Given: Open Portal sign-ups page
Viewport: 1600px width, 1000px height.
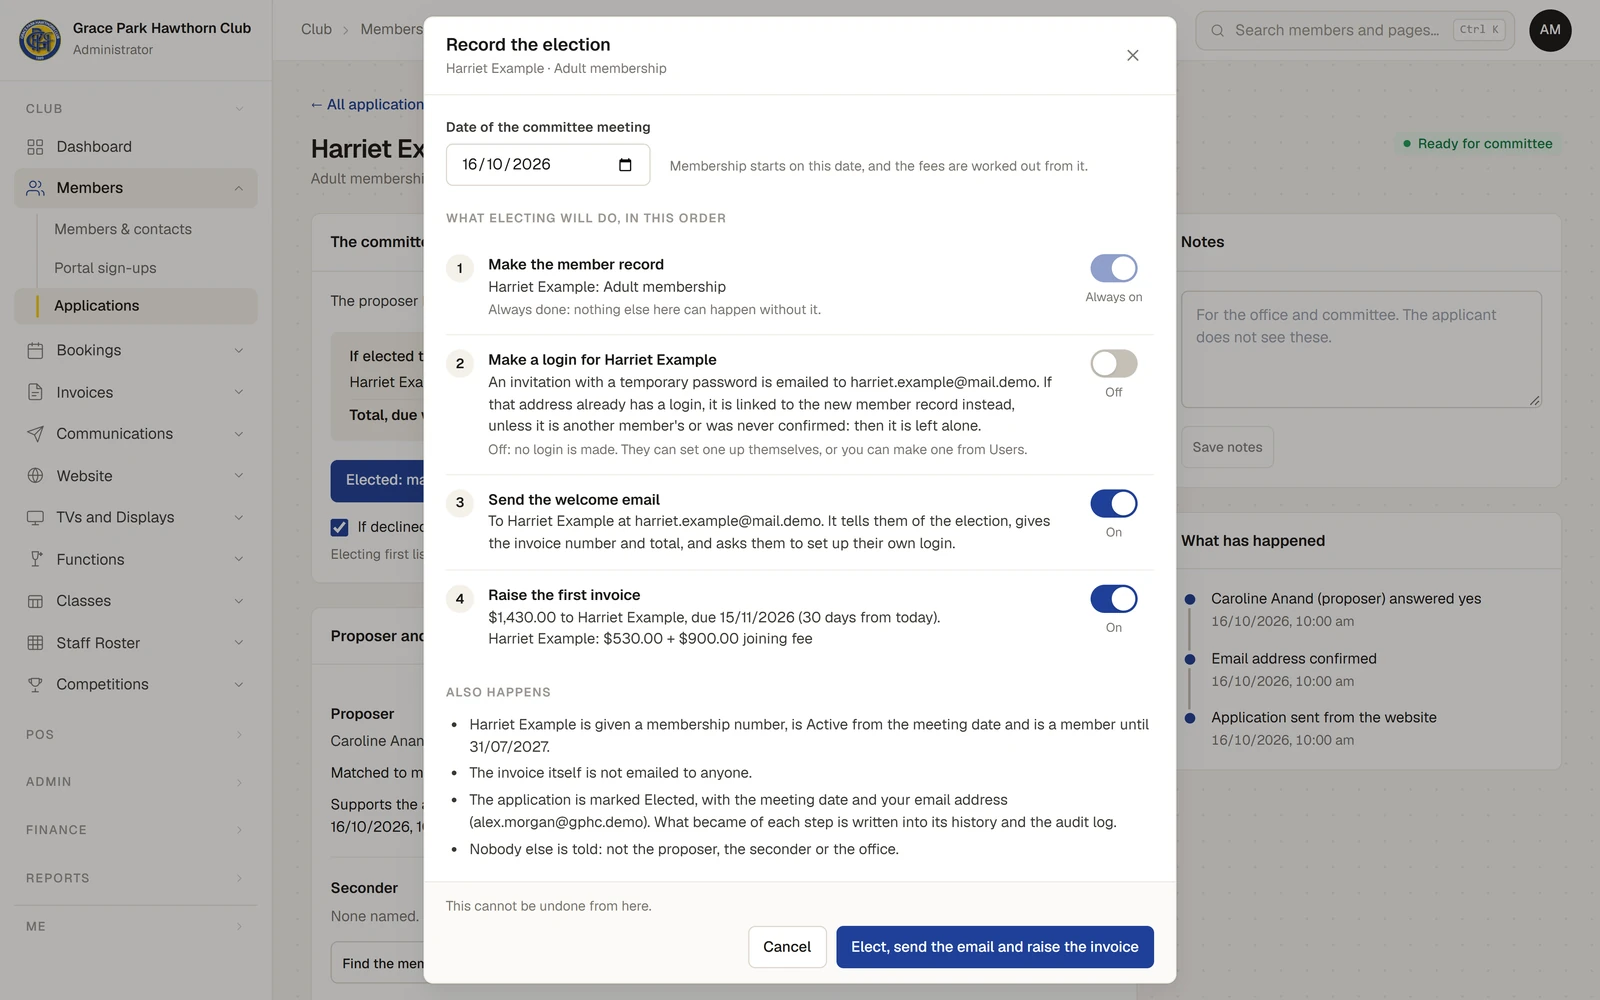Looking at the screenshot, I should pos(105,268).
